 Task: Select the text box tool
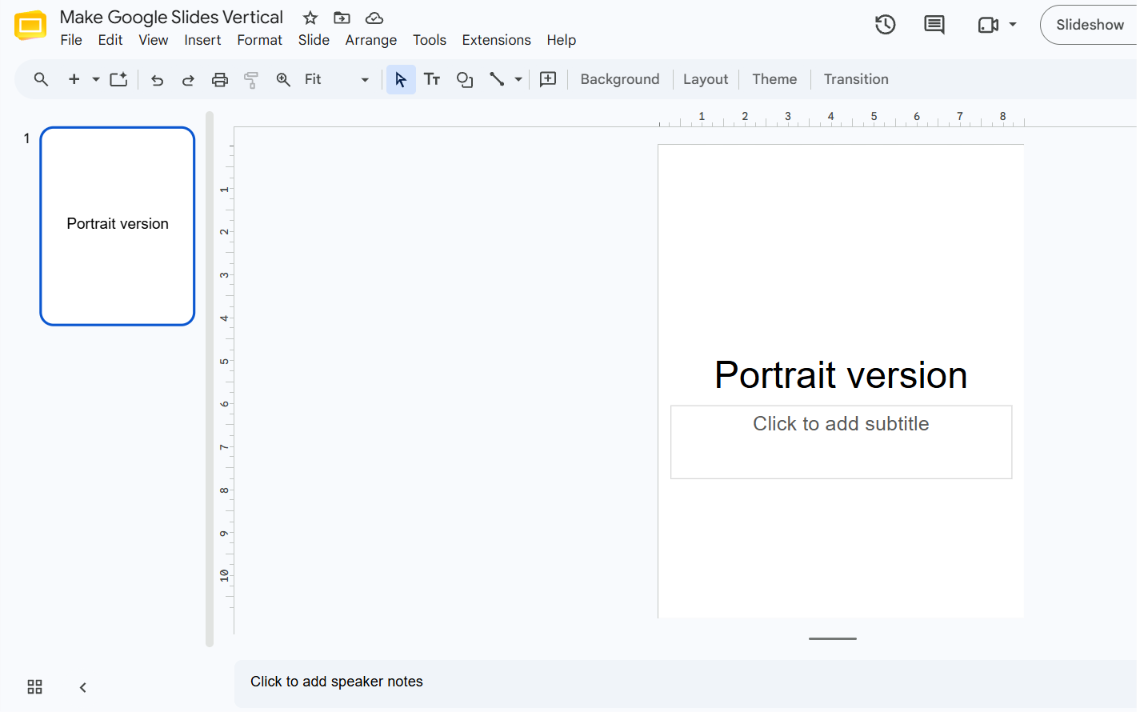[432, 80]
